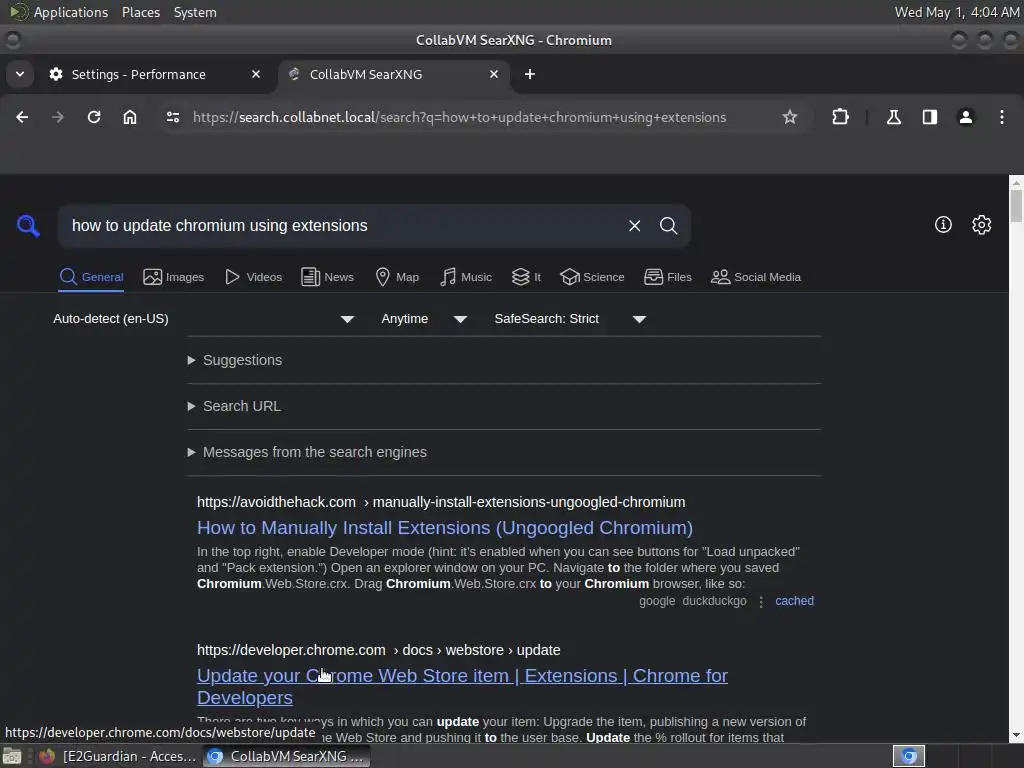Switch to News search category
The height and width of the screenshot is (768, 1024).
[x=327, y=277]
